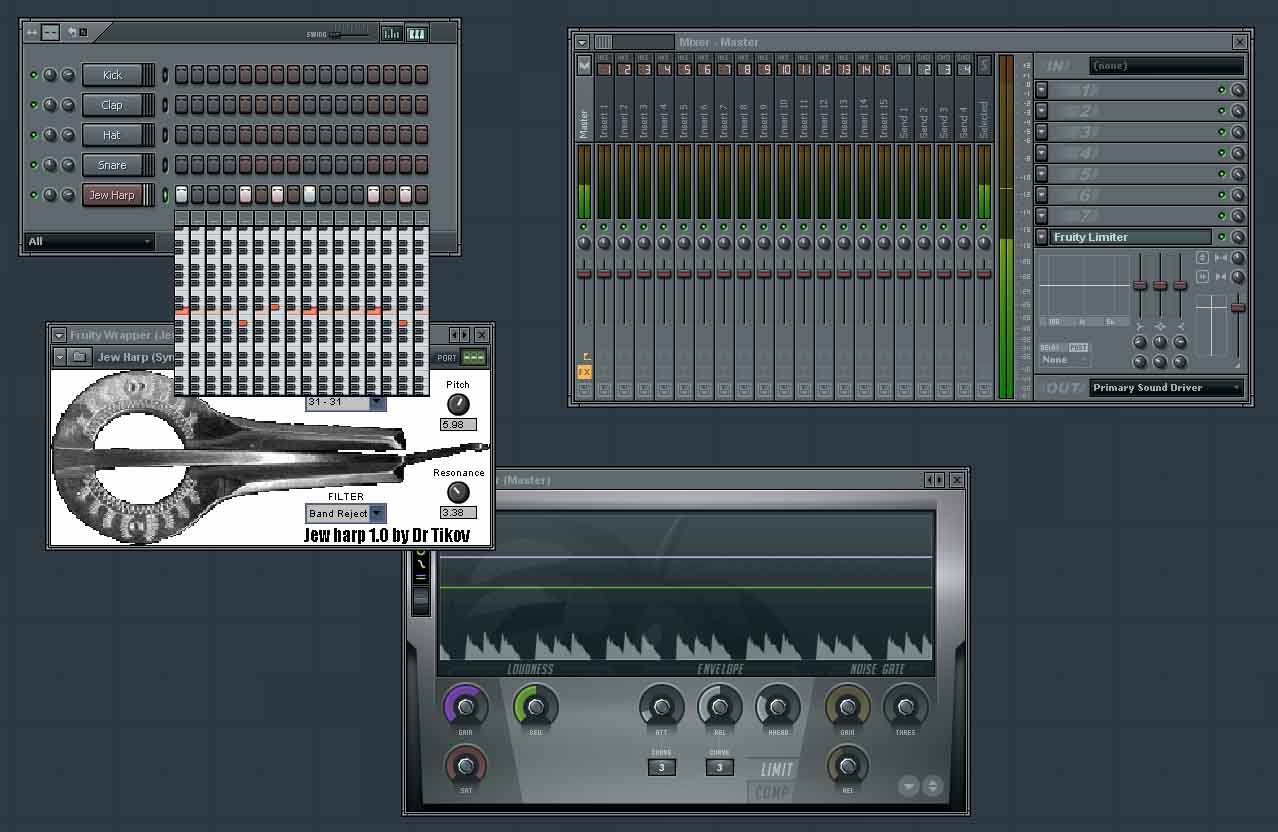Open the Fruity Limiter slot arrow menu
This screenshot has width=1278, height=832.
click(1042, 237)
